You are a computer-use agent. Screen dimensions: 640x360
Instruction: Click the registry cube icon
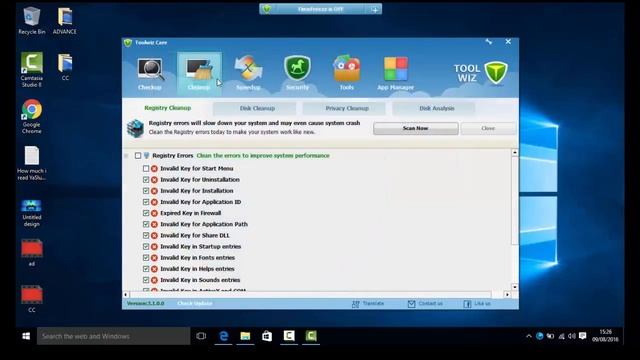pos(135,128)
